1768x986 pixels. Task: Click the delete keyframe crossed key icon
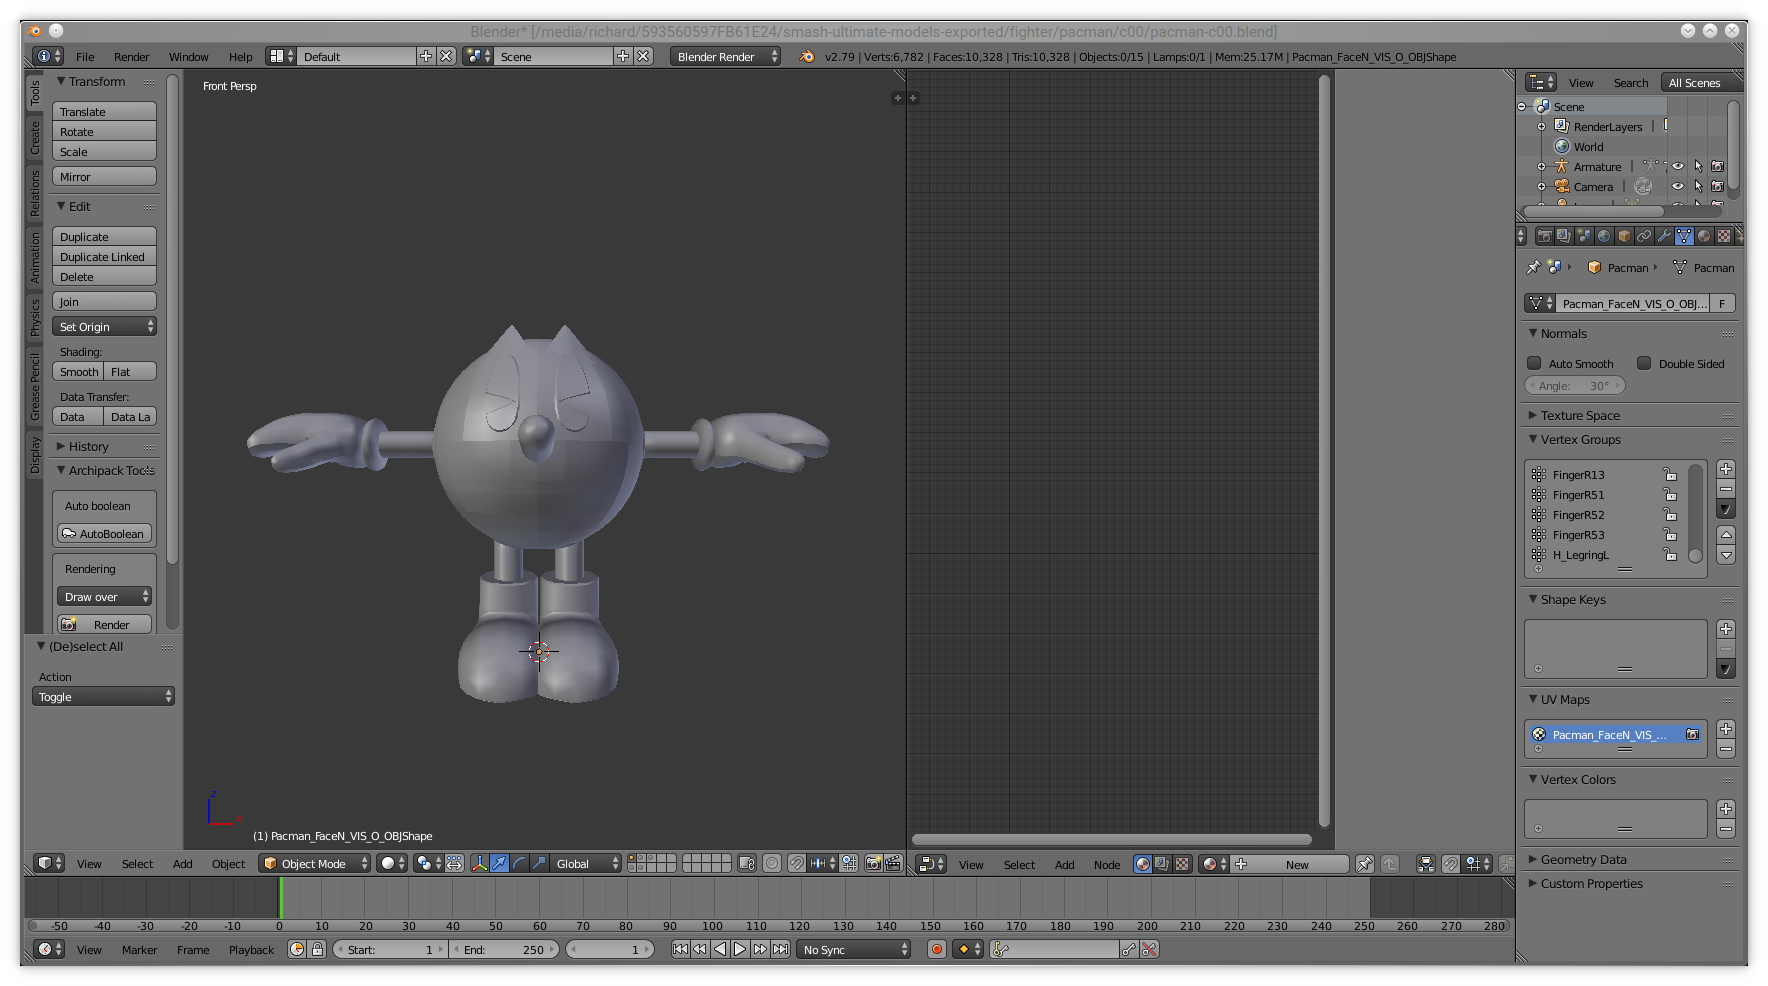coord(1149,949)
